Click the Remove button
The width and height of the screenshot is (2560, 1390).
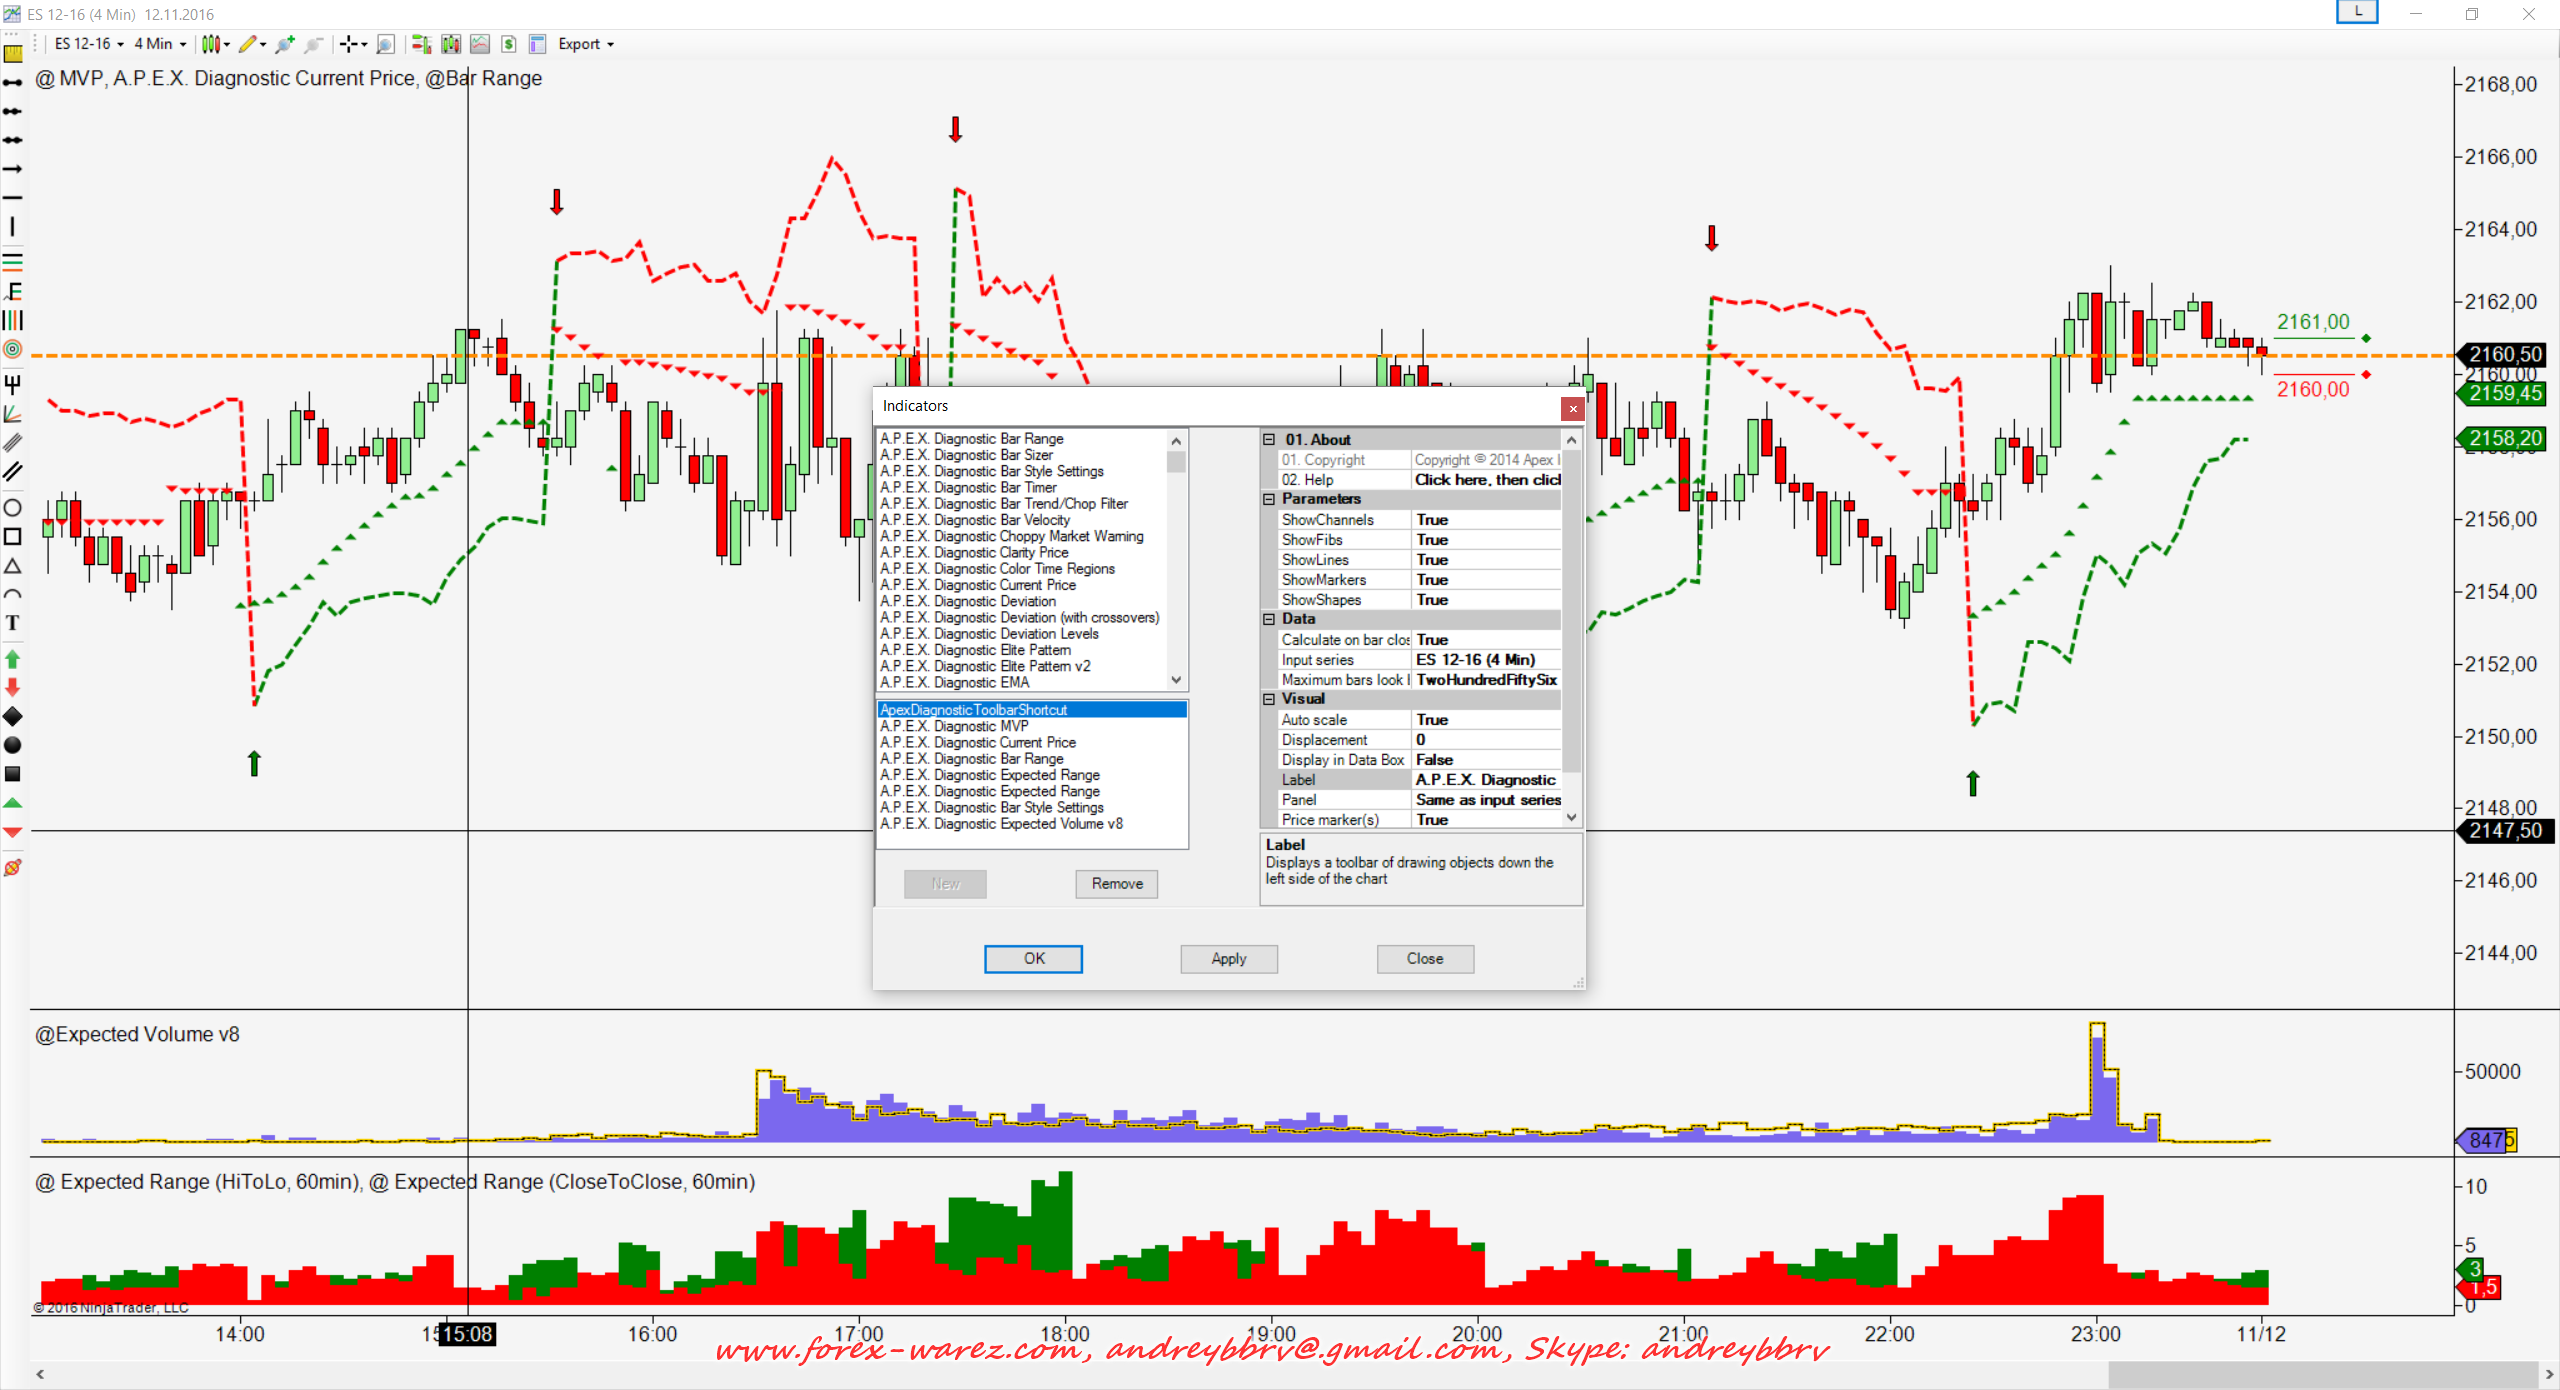(1116, 884)
